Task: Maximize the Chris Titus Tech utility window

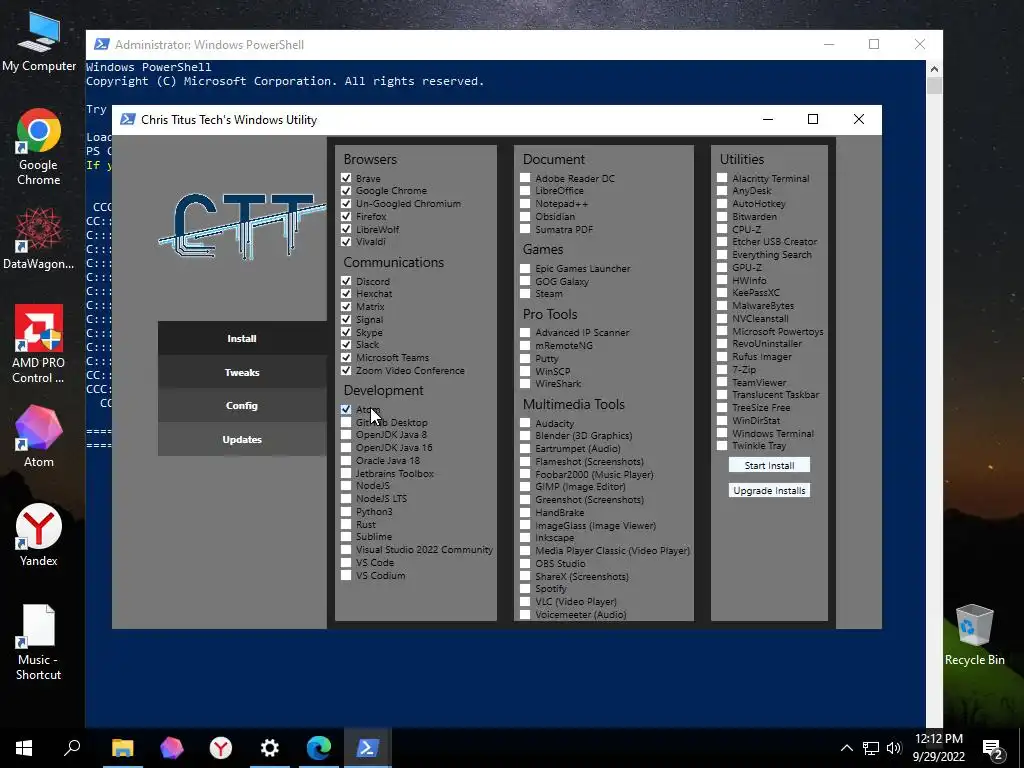Action: point(813,119)
